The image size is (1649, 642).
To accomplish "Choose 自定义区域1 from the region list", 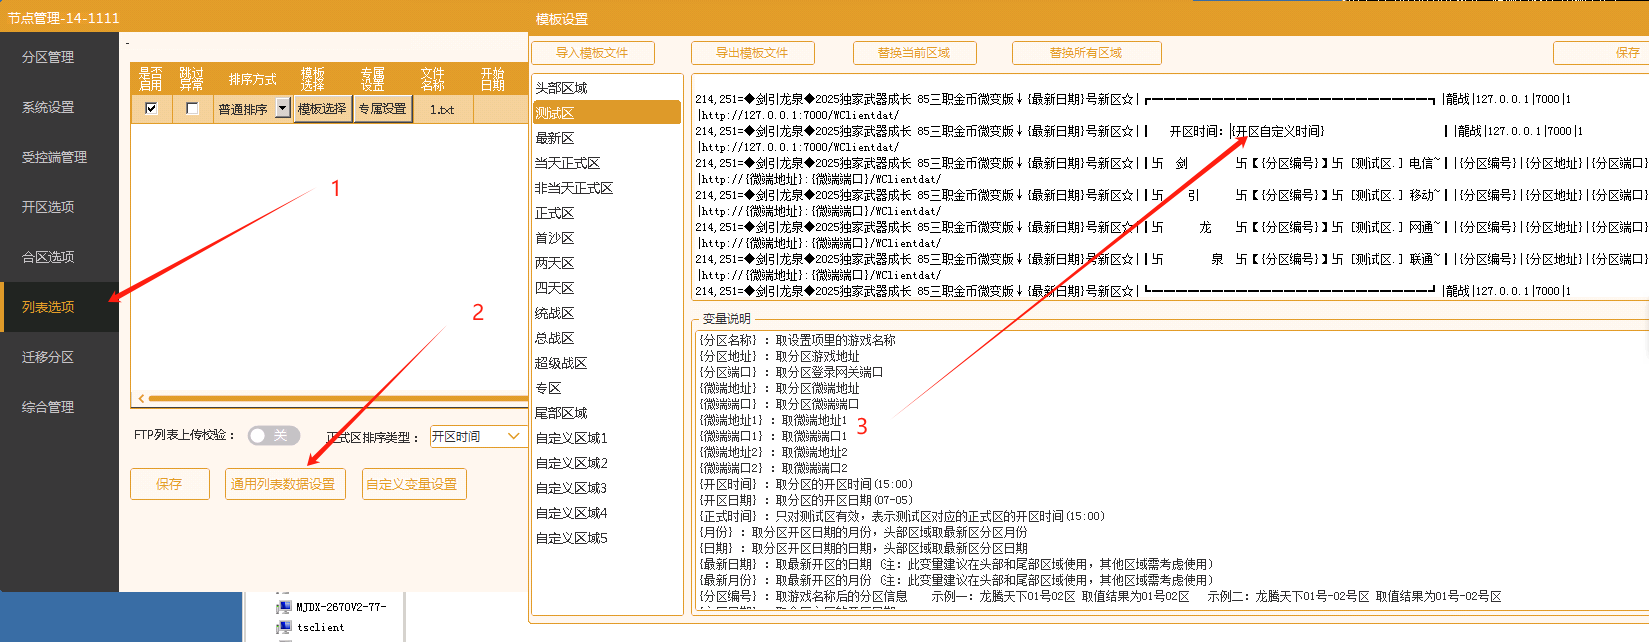I will coord(571,438).
